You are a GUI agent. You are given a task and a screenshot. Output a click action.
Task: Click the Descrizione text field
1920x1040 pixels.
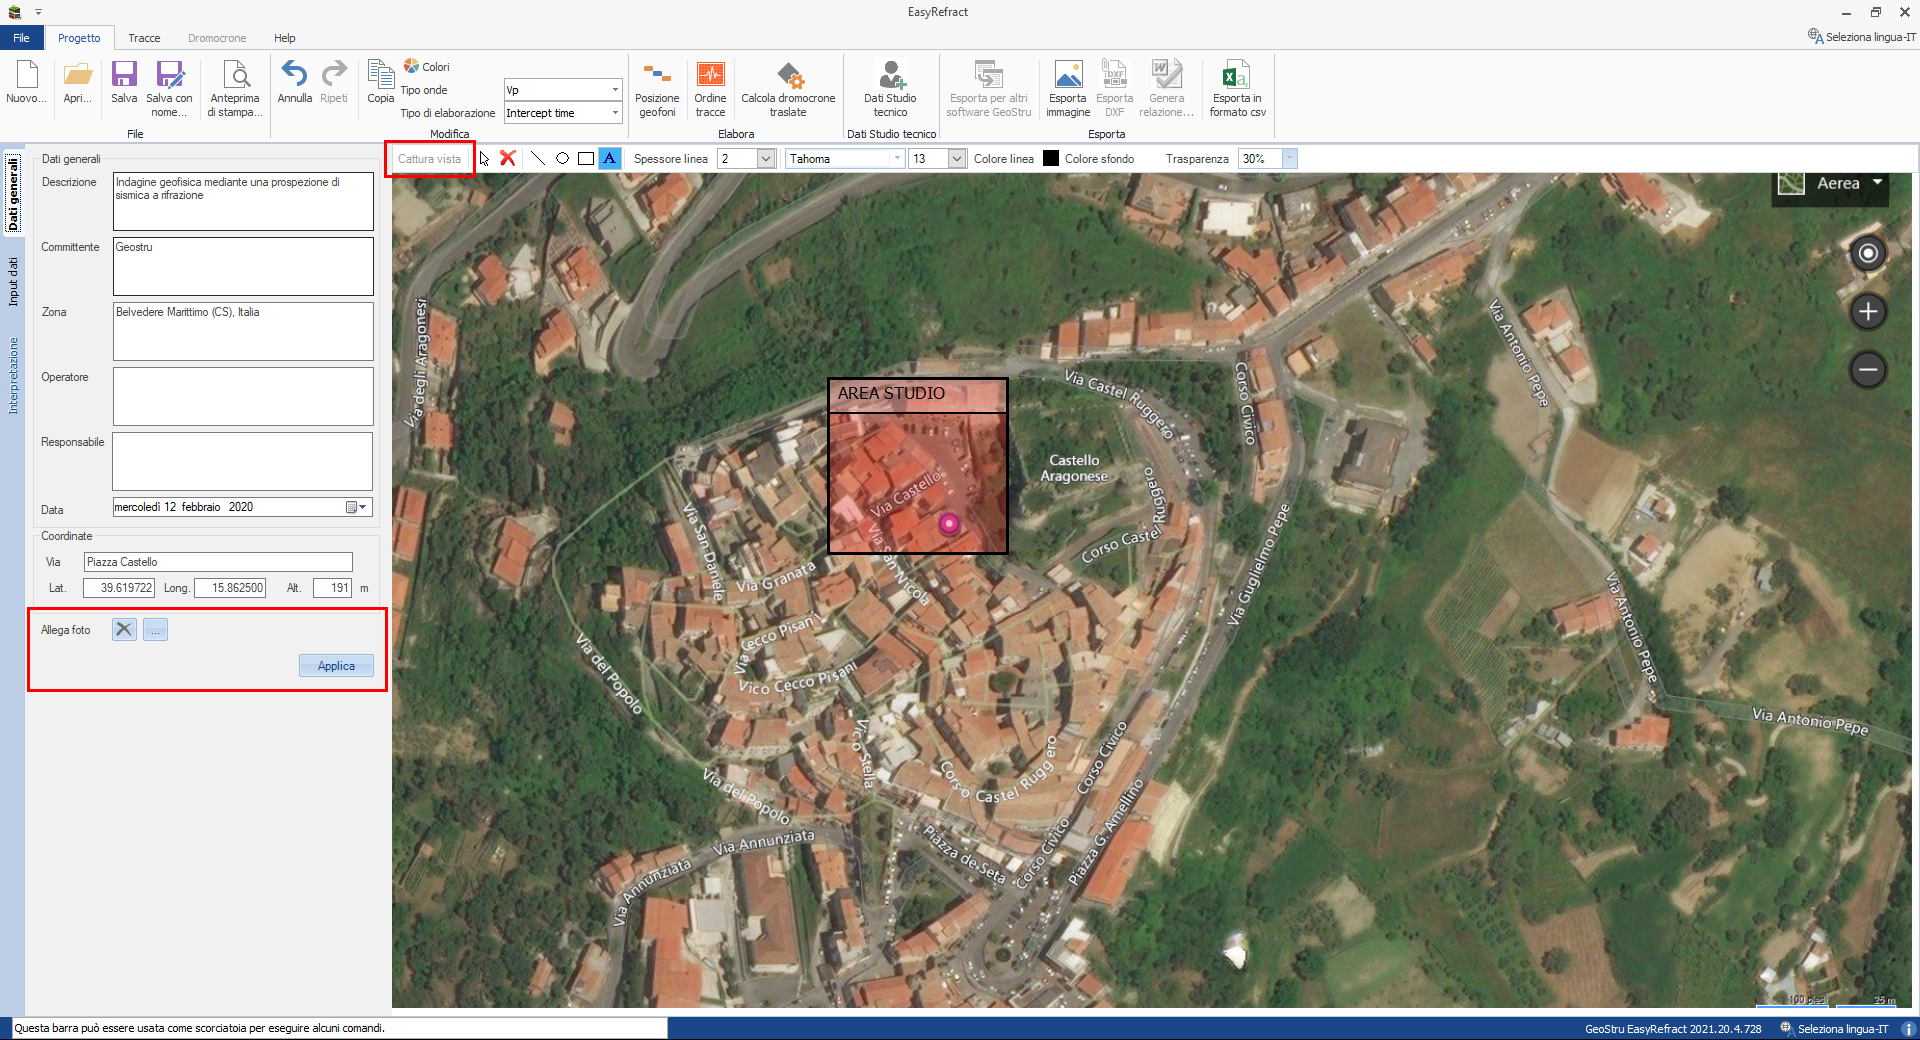(243, 201)
